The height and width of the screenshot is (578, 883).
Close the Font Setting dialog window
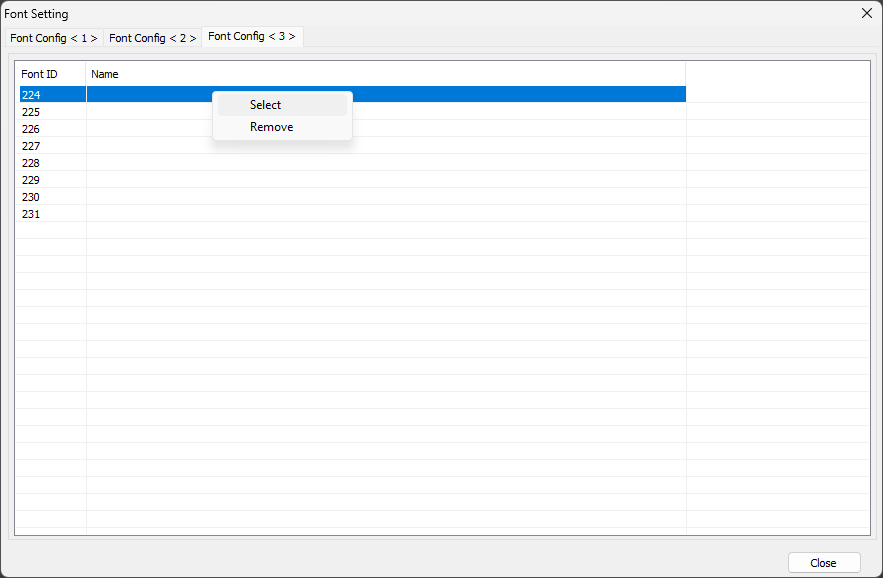pyautogui.click(x=866, y=13)
